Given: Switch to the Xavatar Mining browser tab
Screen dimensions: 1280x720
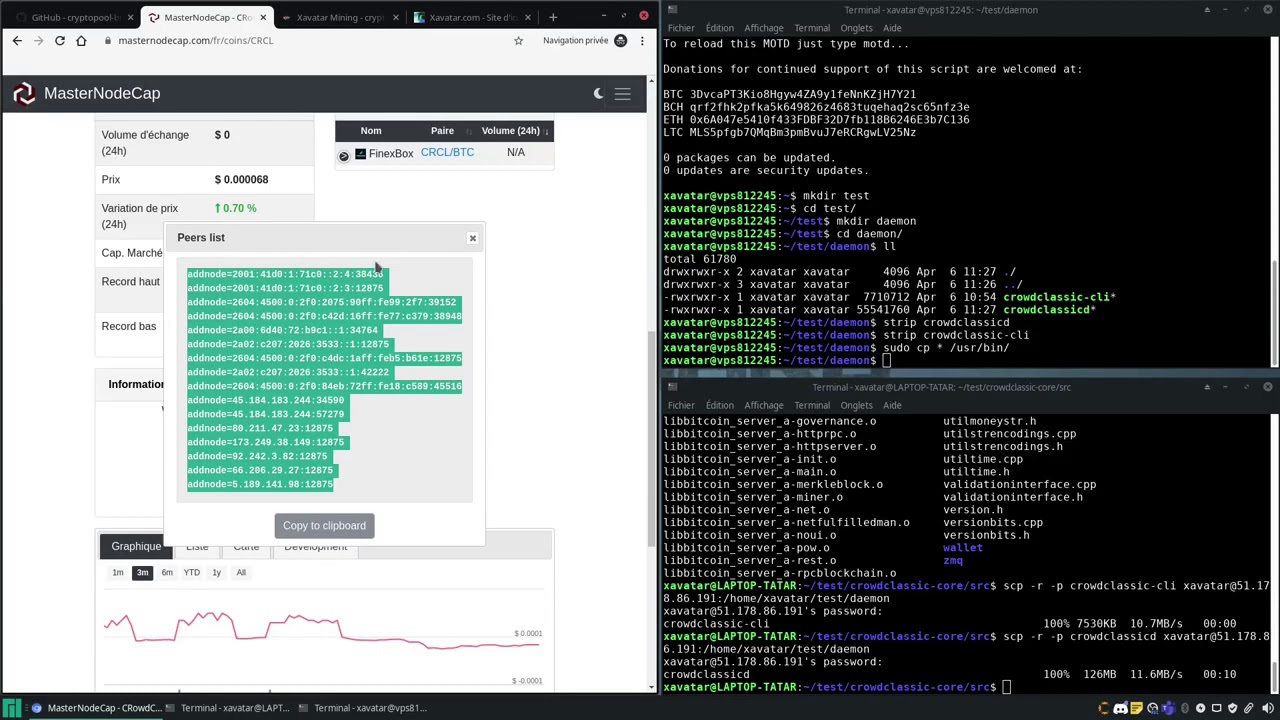Looking at the screenshot, I should (338, 17).
